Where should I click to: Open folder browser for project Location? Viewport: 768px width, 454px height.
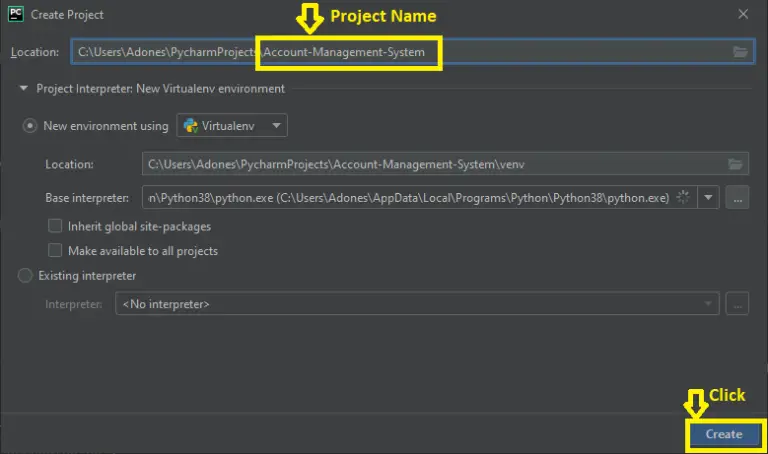(x=740, y=51)
